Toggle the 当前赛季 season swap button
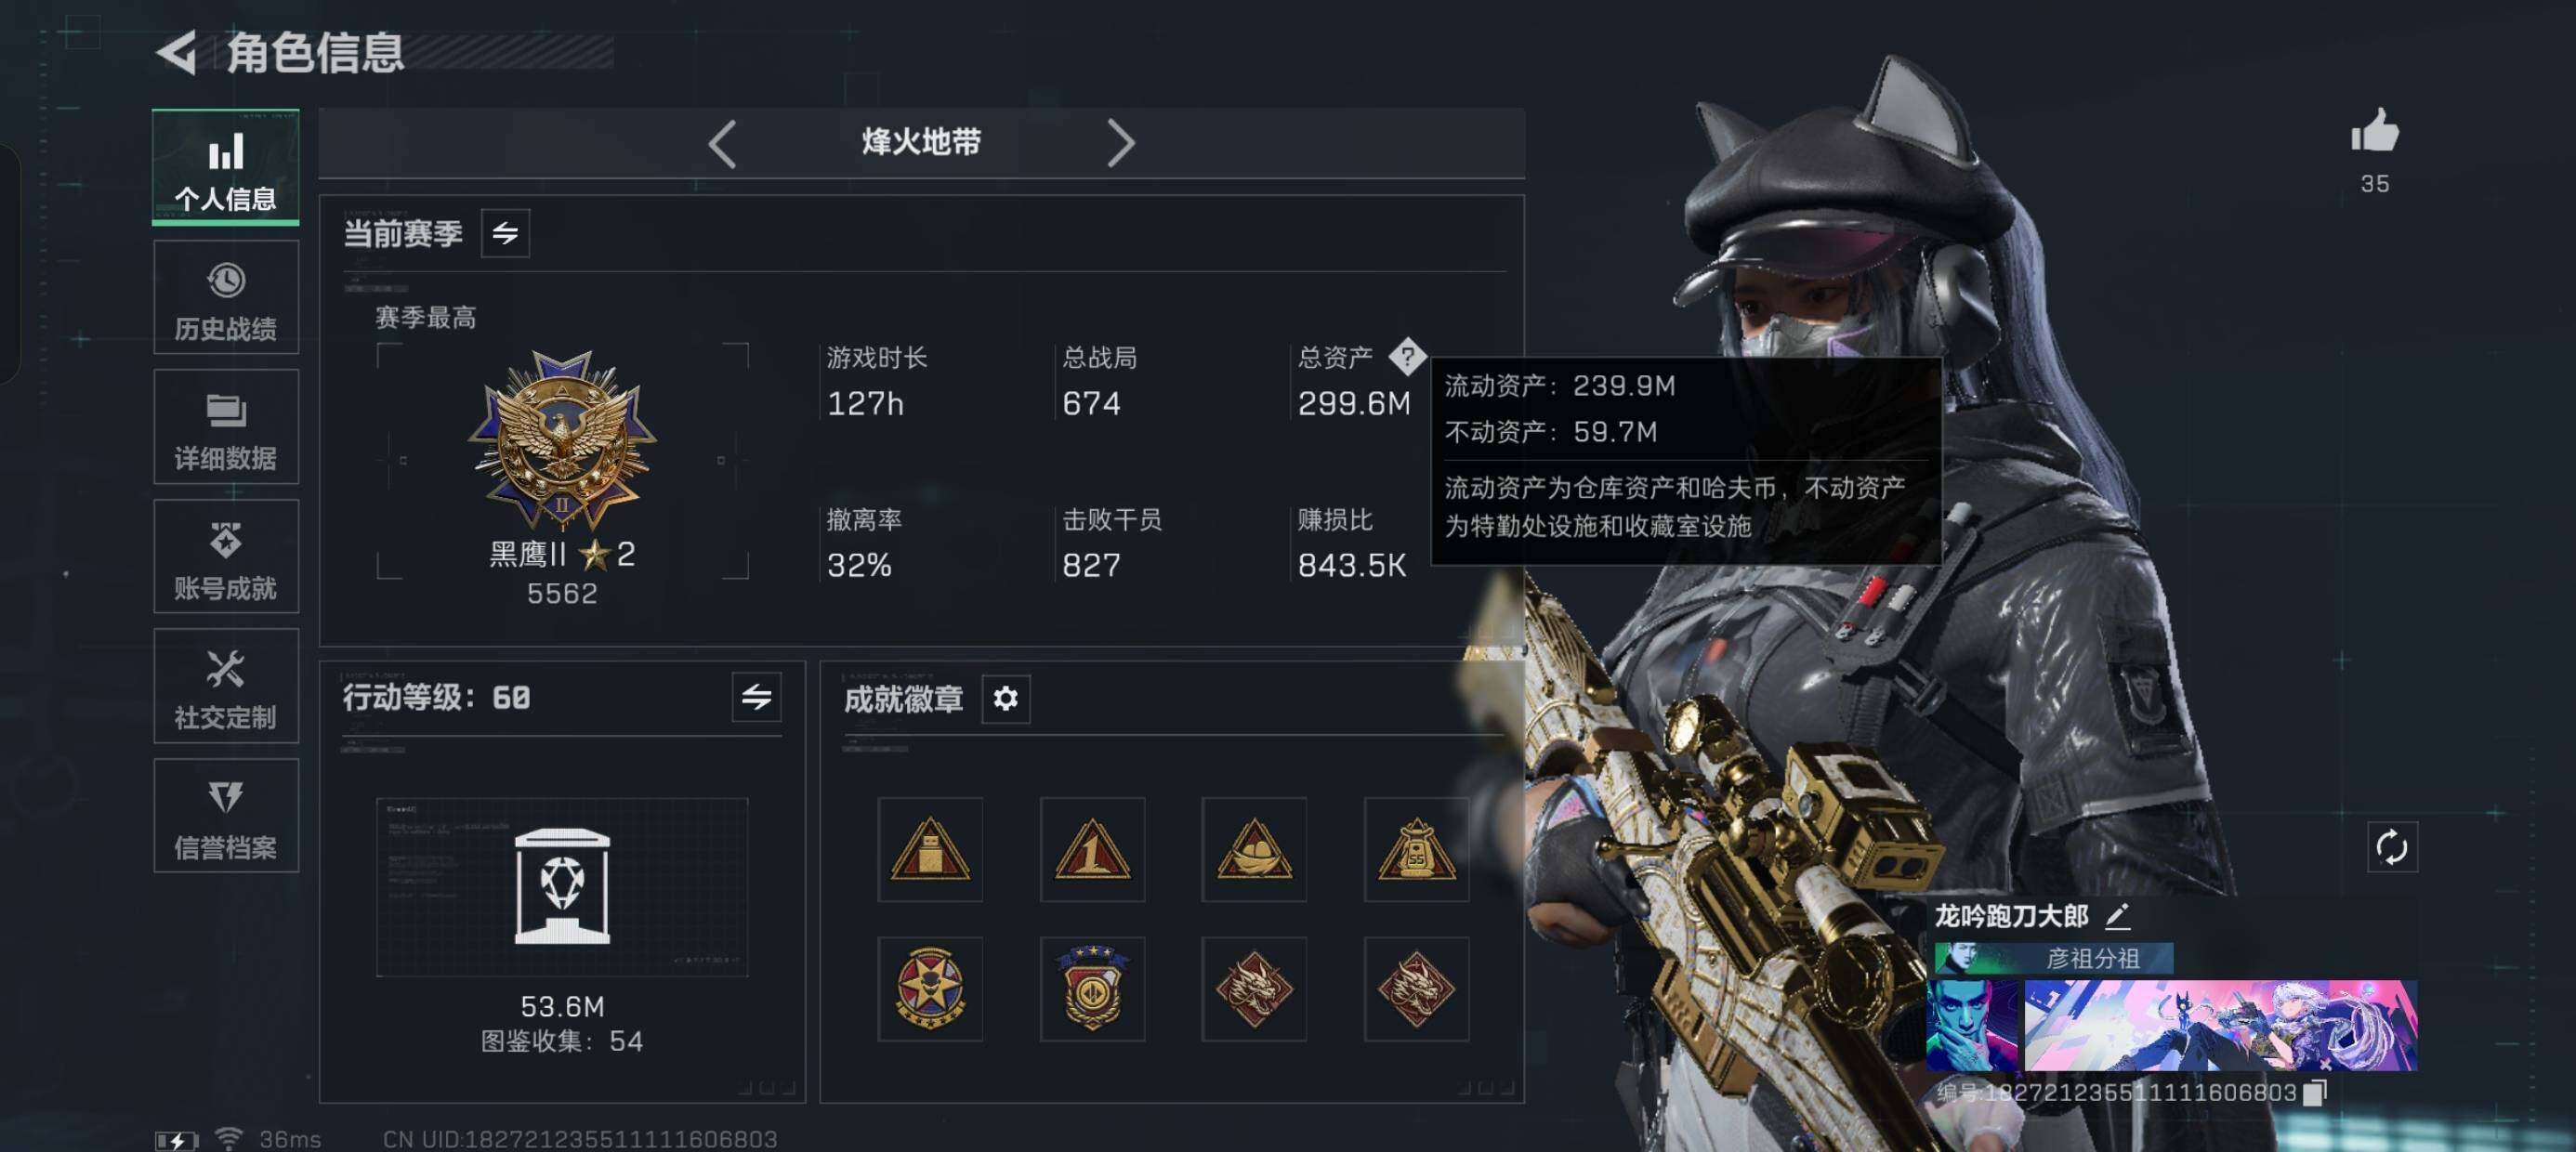This screenshot has height=1152, width=2576. (x=505, y=233)
